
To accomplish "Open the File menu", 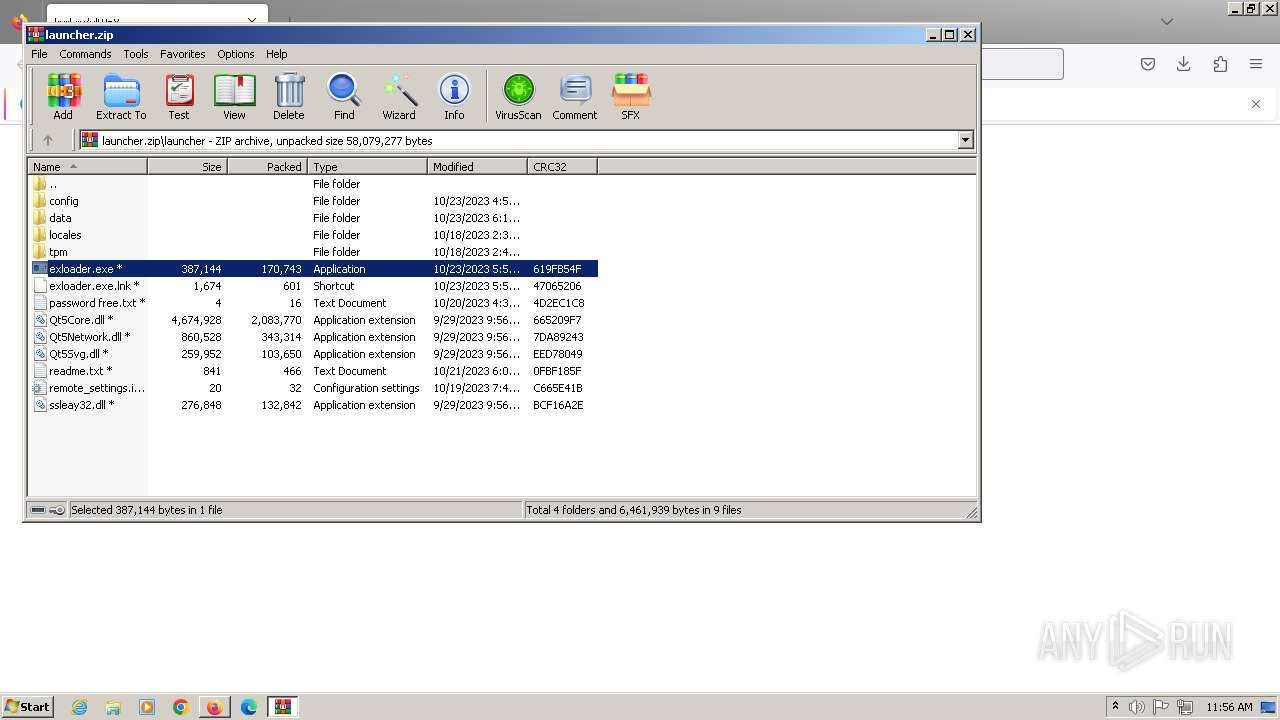I will click(39, 54).
